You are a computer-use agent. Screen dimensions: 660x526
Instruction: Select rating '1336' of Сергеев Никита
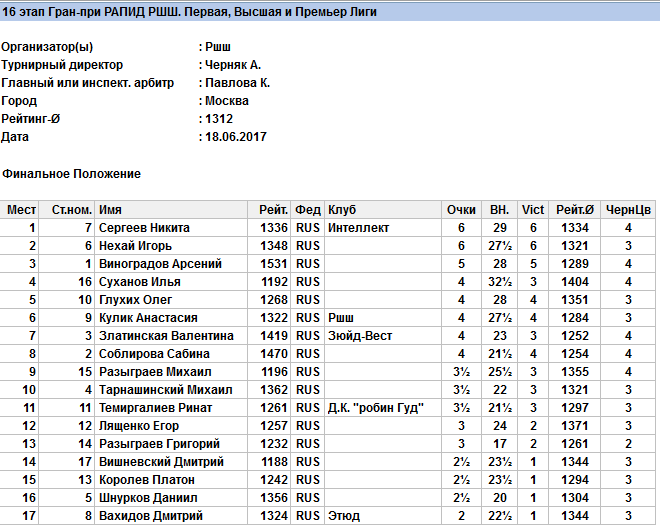click(274, 228)
